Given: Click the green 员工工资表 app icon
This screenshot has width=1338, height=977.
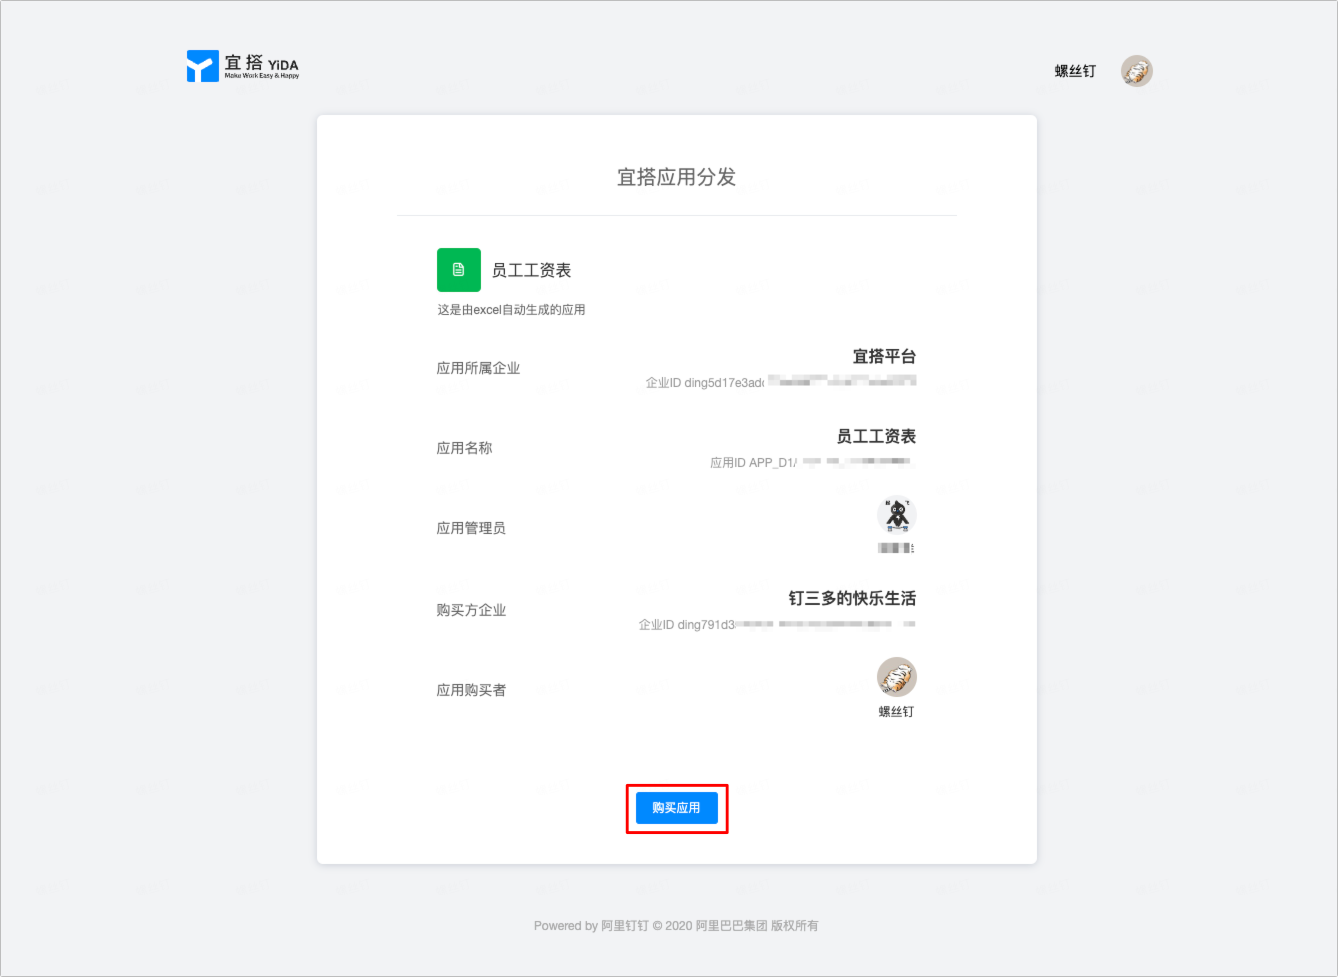Looking at the screenshot, I should (459, 270).
